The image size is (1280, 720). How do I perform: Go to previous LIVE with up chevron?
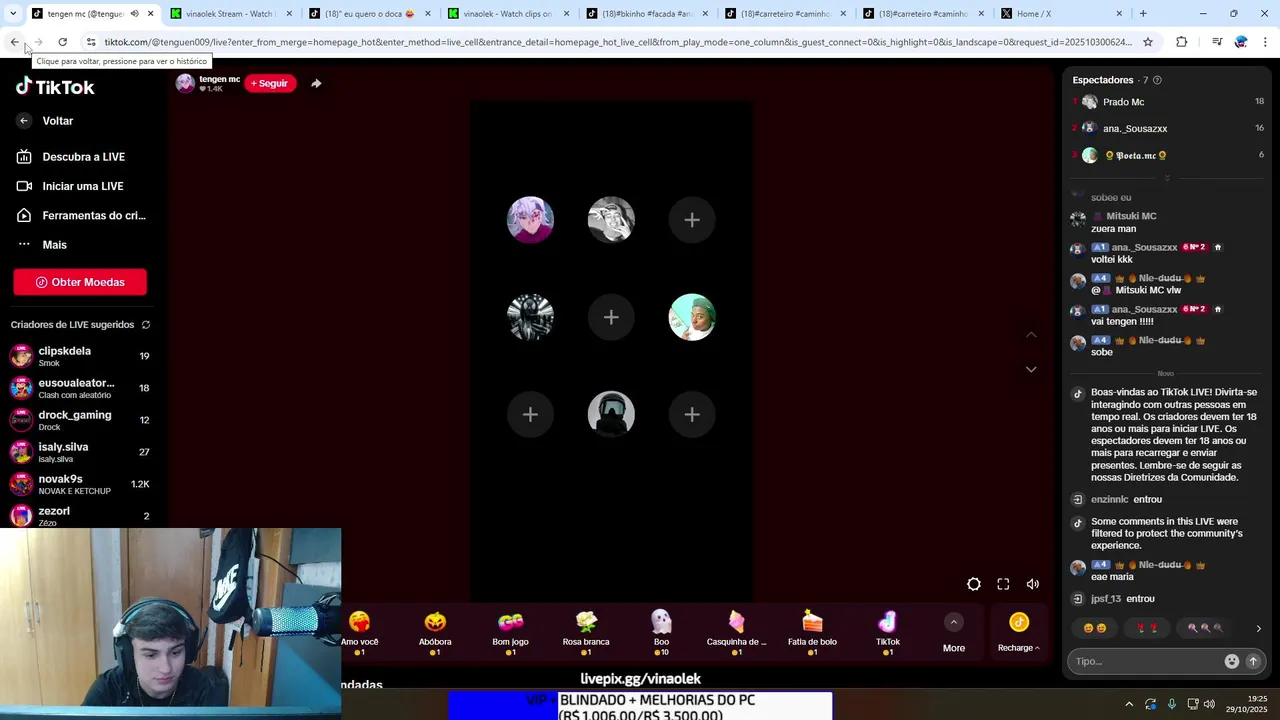click(1031, 335)
